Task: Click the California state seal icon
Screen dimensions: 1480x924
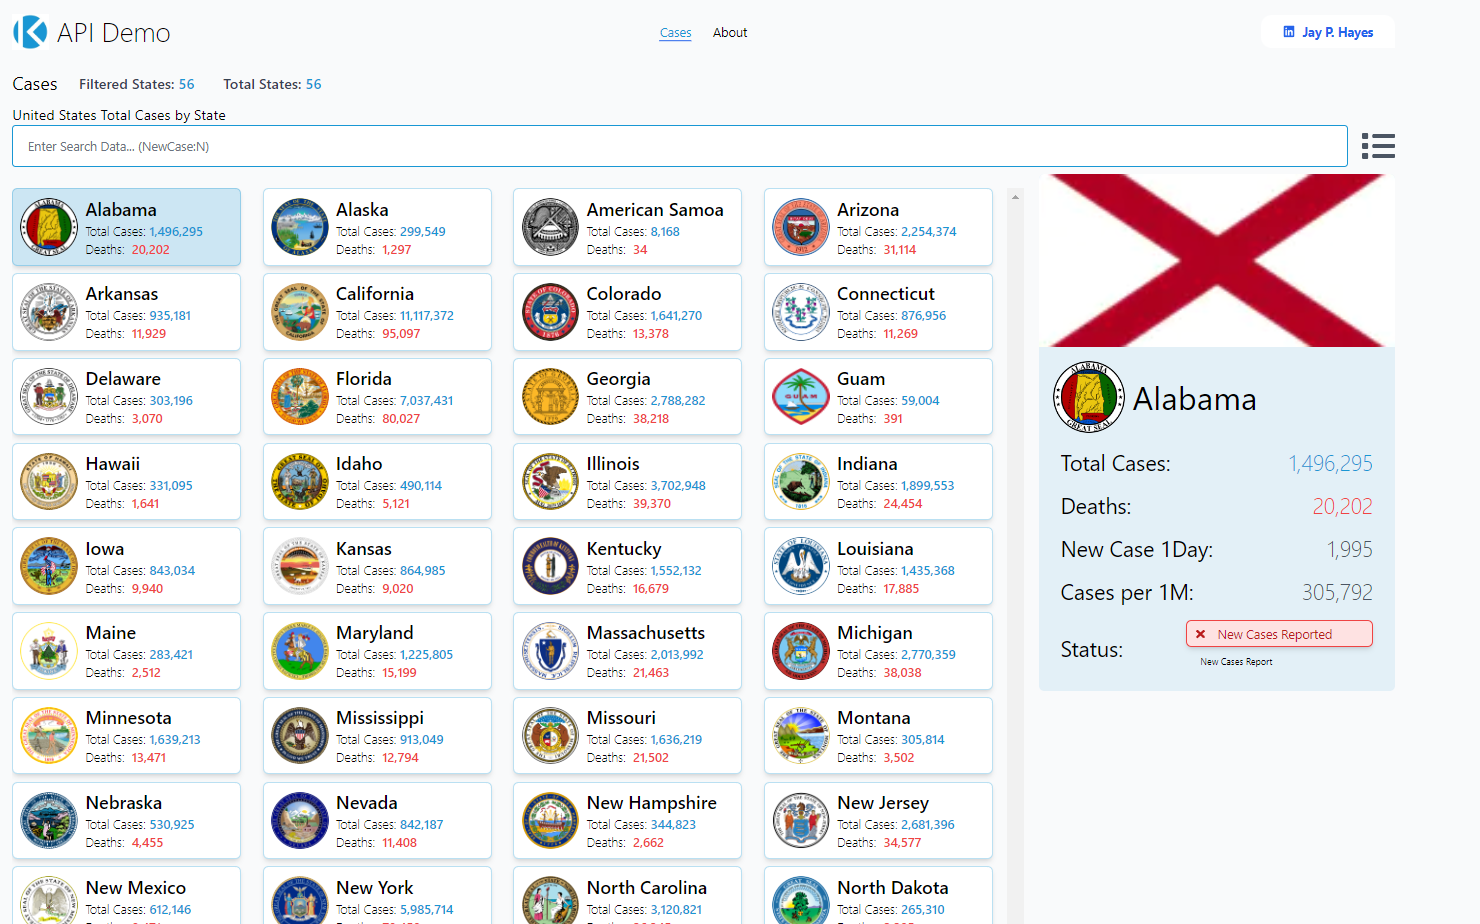Action: (x=300, y=312)
